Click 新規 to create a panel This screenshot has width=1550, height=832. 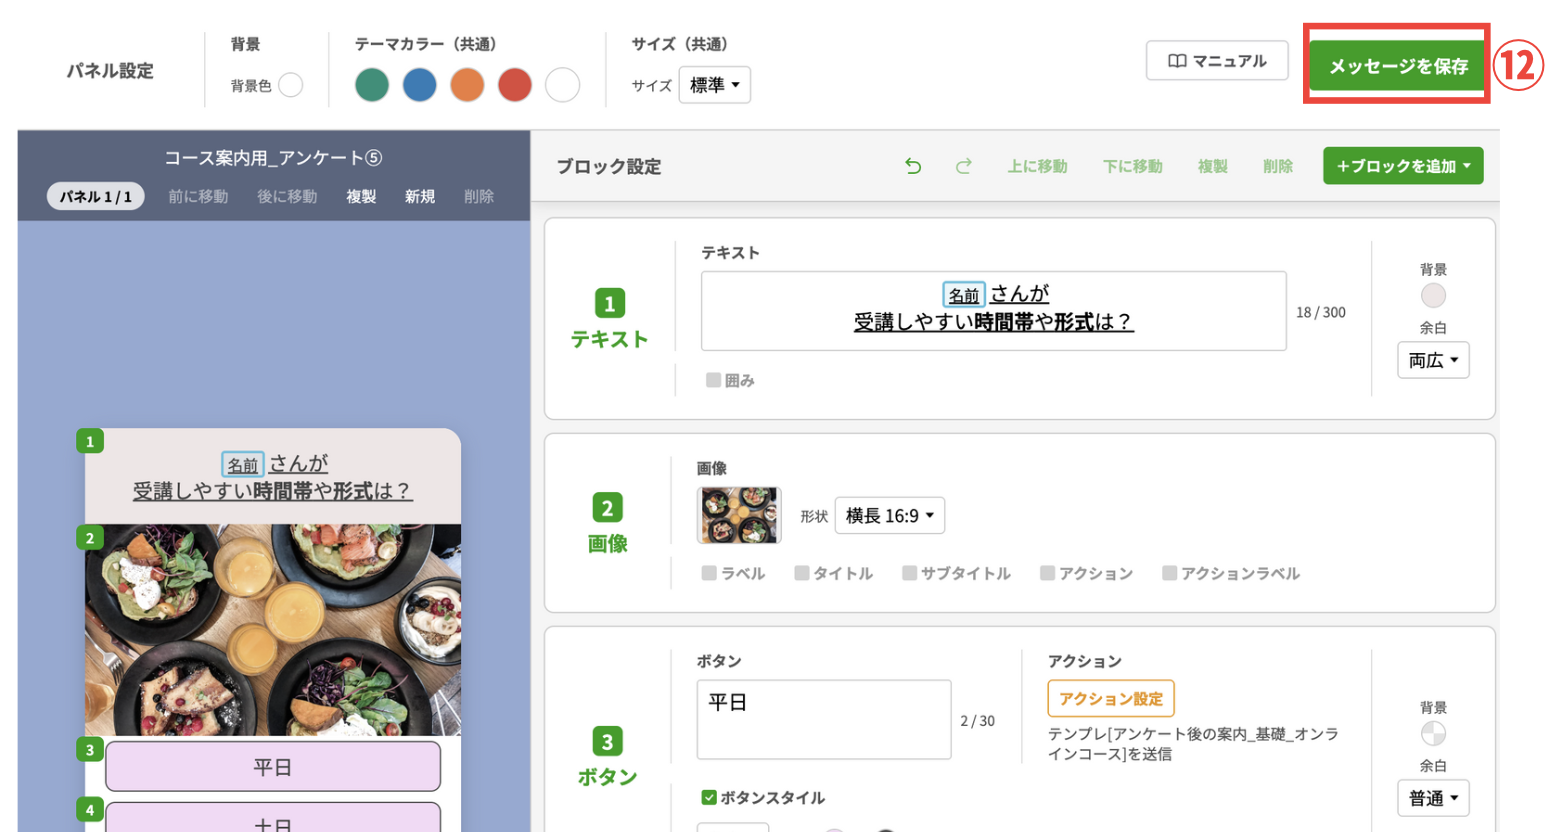[x=420, y=196]
